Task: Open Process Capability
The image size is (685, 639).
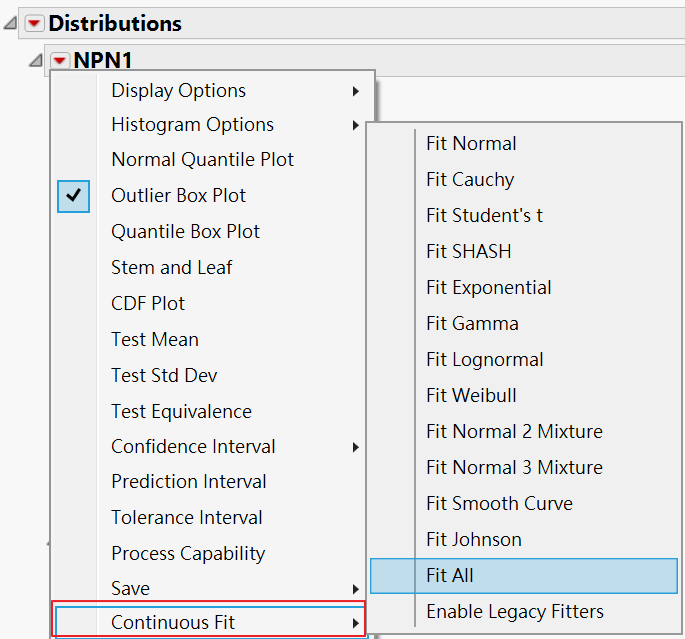Action: [x=188, y=554]
